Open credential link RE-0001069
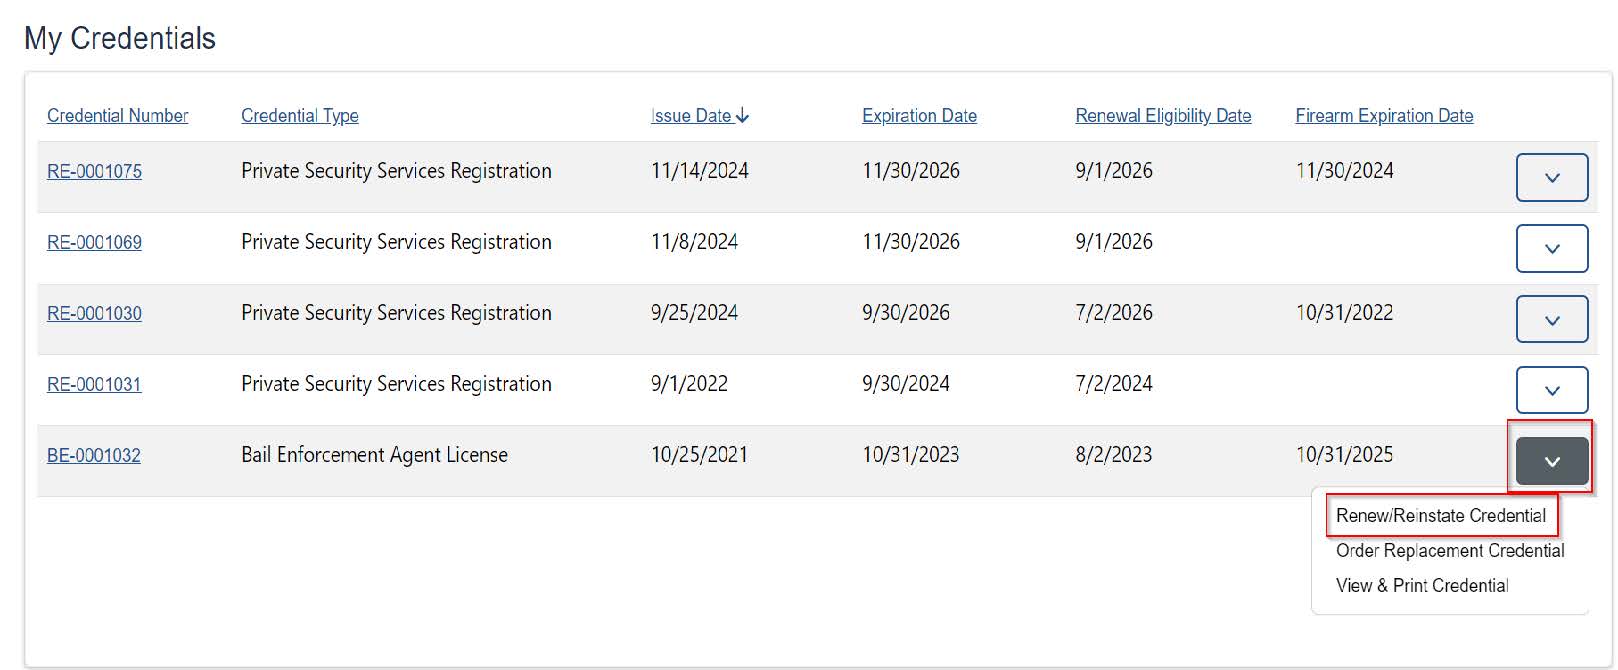 (94, 243)
